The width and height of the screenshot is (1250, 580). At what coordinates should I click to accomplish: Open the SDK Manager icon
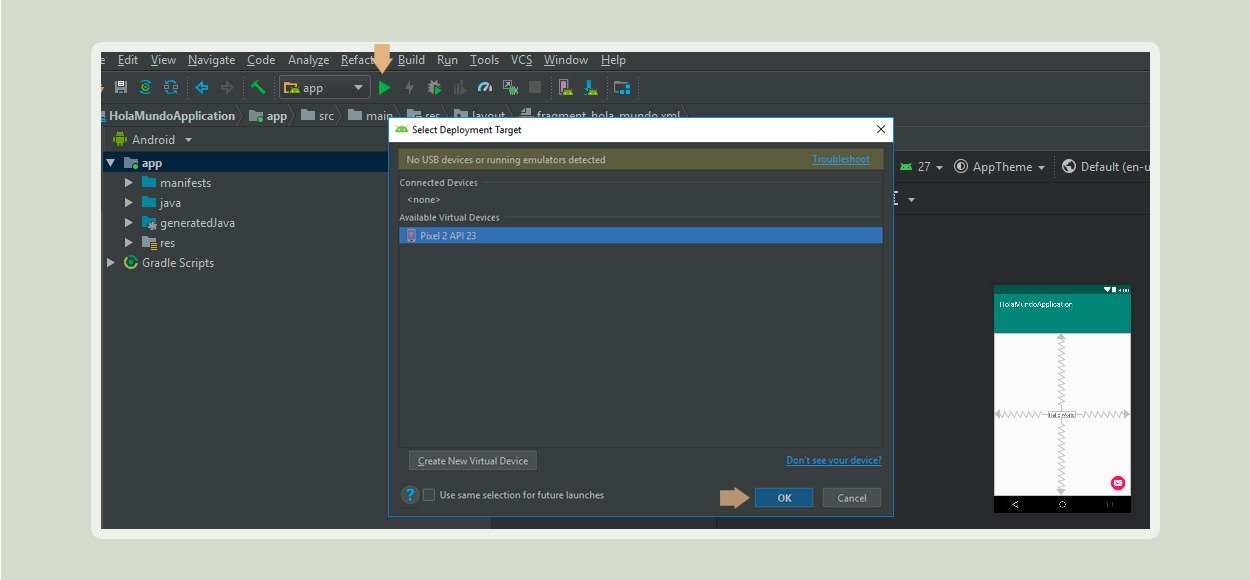[x=591, y=88]
